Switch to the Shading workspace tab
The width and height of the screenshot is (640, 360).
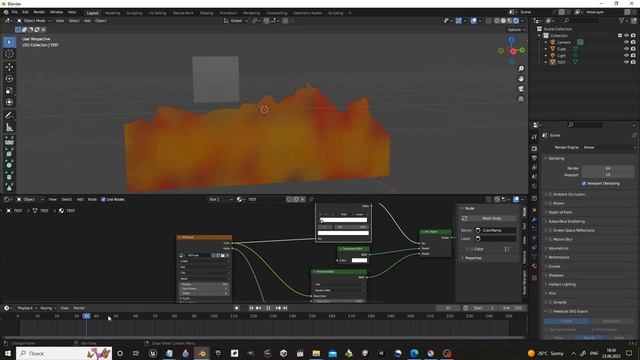click(207, 13)
